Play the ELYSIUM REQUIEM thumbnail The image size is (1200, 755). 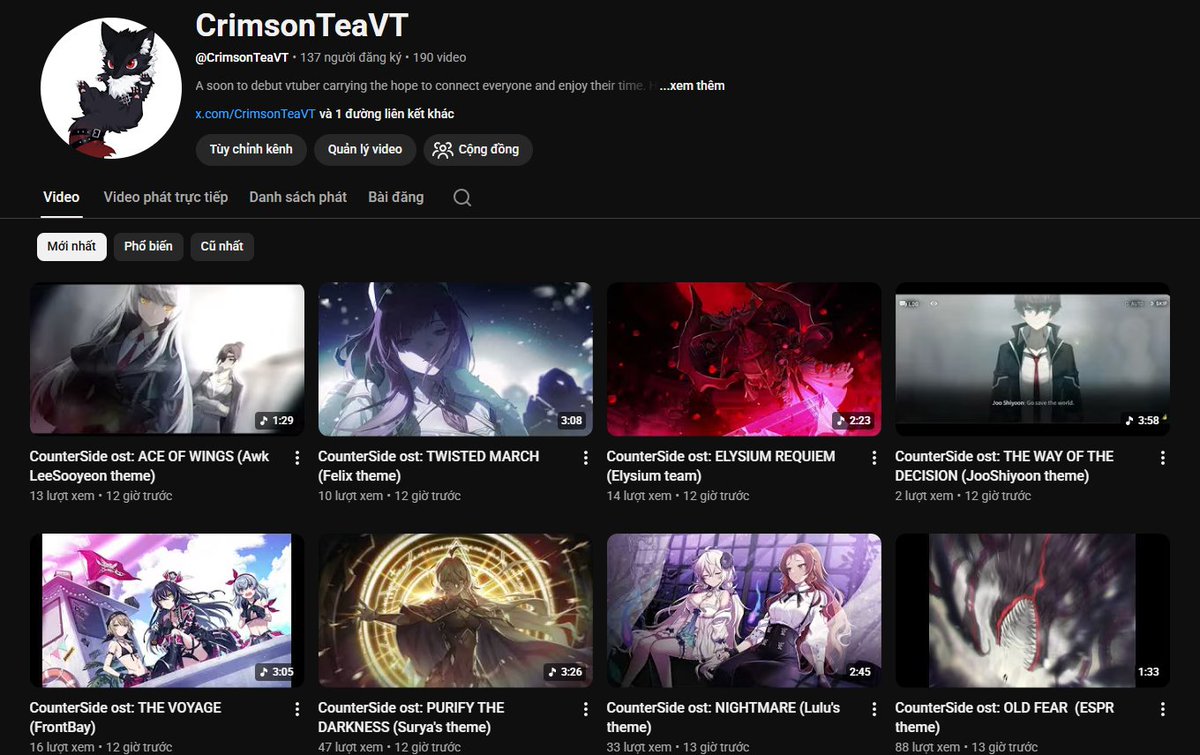[x=744, y=359]
